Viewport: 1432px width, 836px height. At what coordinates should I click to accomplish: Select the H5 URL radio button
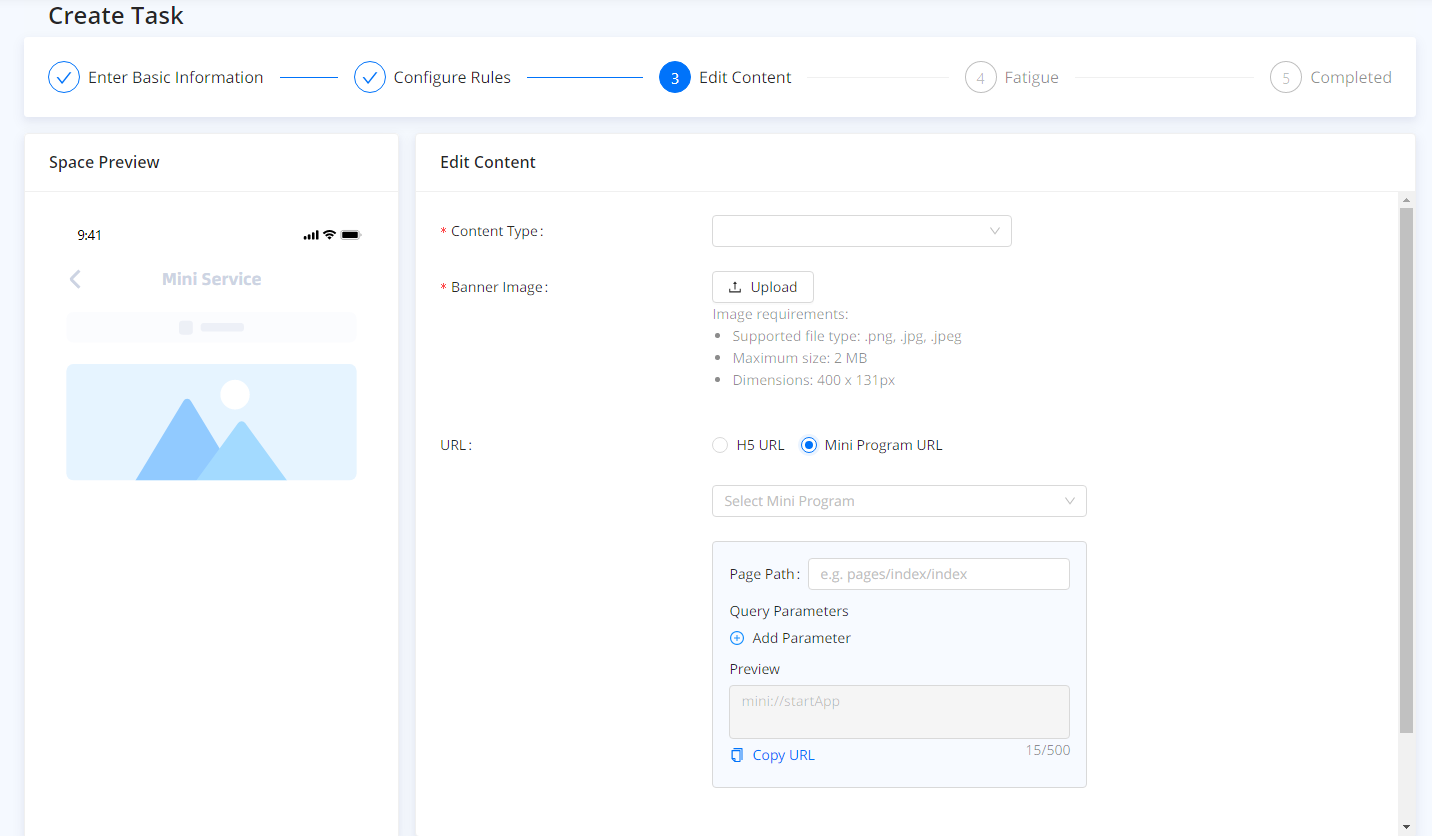(x=720, y=445)
